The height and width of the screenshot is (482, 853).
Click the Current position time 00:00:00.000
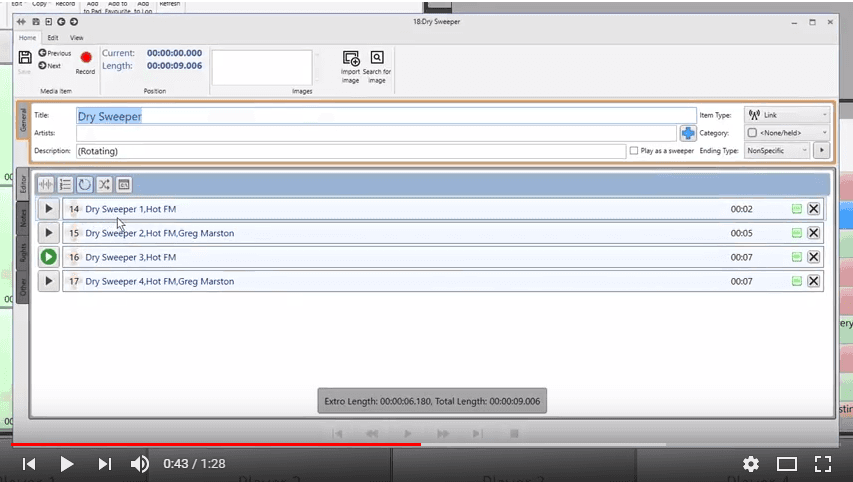pyautogui.click(x=174, y=53)
